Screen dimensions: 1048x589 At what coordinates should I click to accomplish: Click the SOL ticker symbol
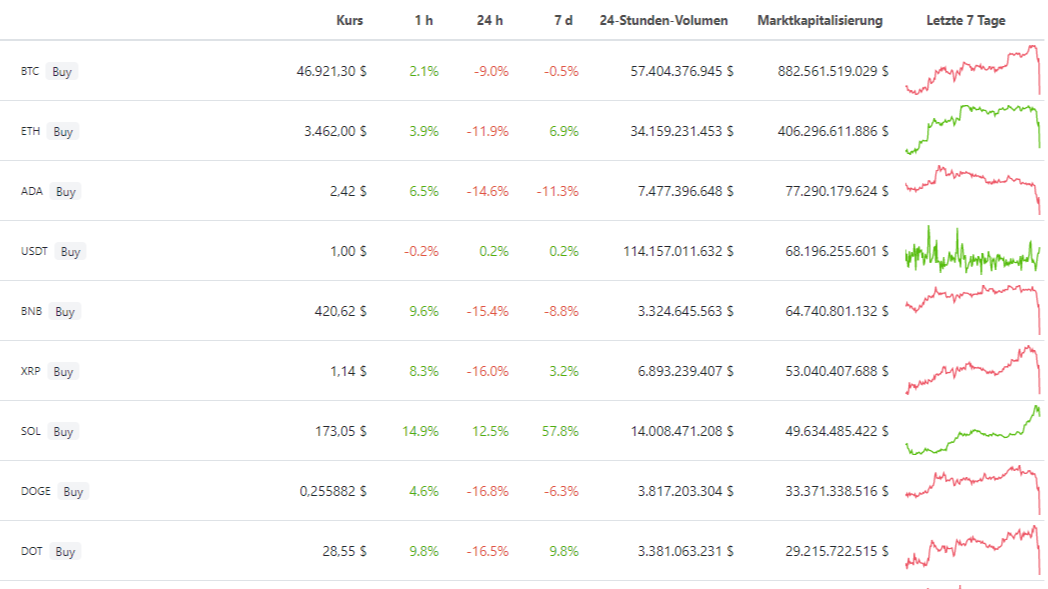point(31,431)
